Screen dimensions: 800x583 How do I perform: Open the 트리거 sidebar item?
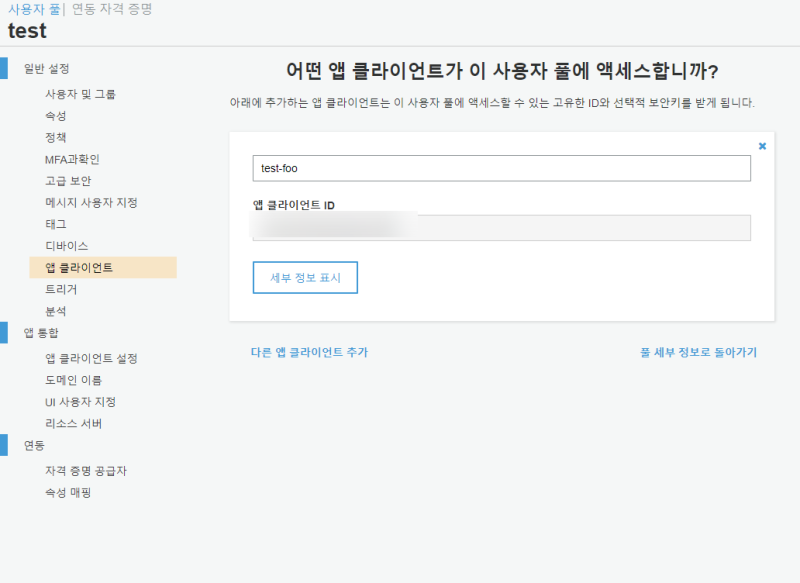pyautogui.click(x=61, y=289)
